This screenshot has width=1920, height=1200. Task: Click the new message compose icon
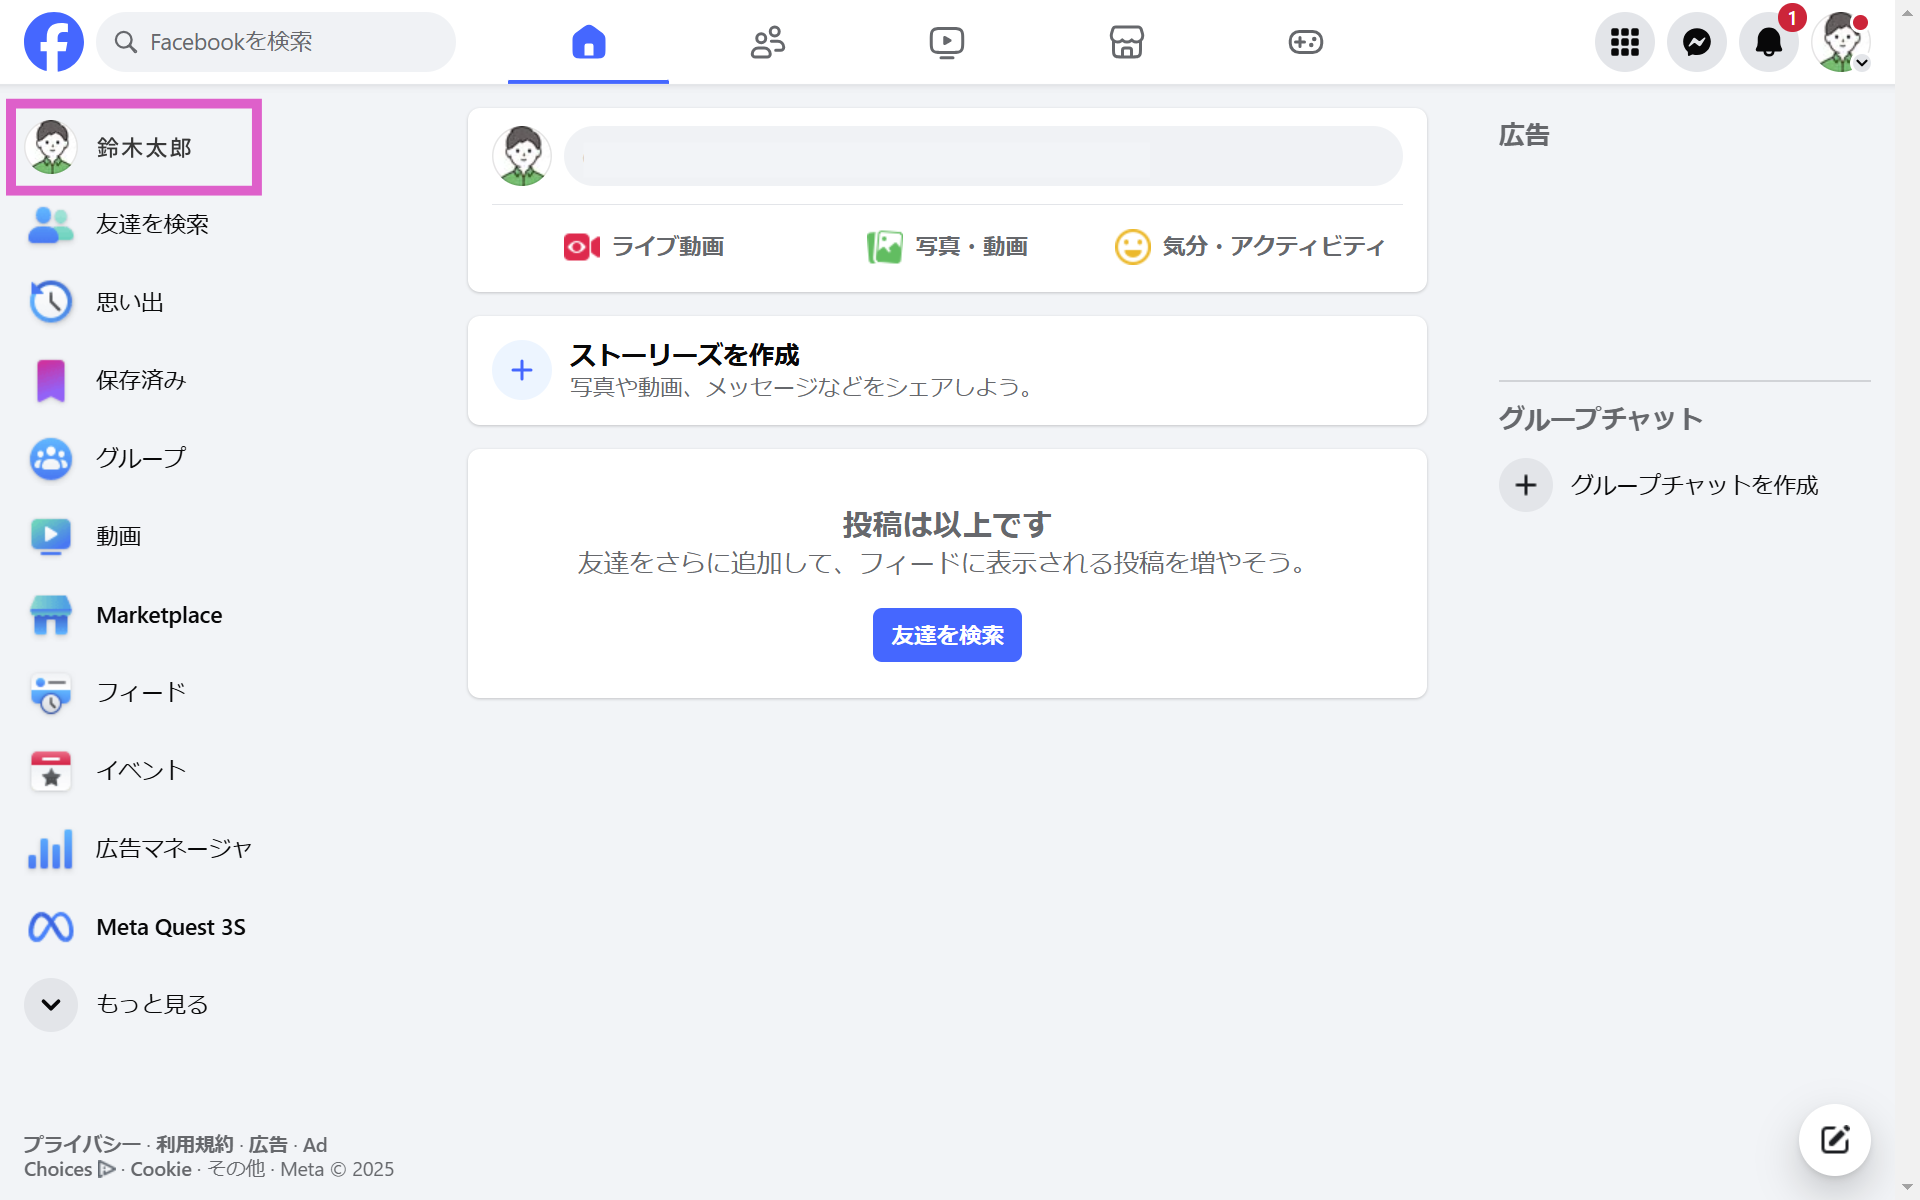click(x=1834, y=1139)
